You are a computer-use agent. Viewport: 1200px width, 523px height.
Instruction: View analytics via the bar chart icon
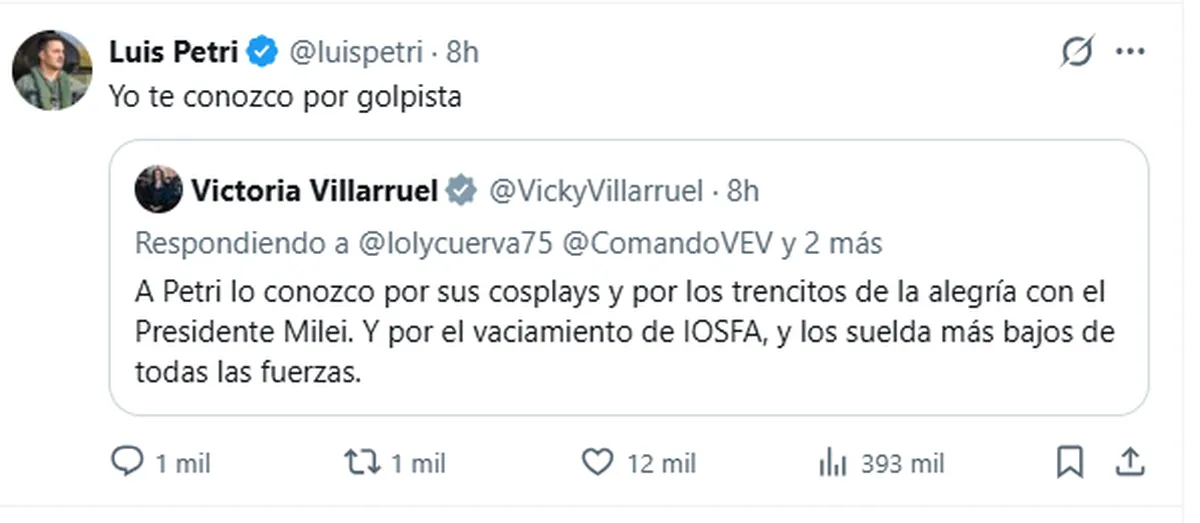pos(833,462)
